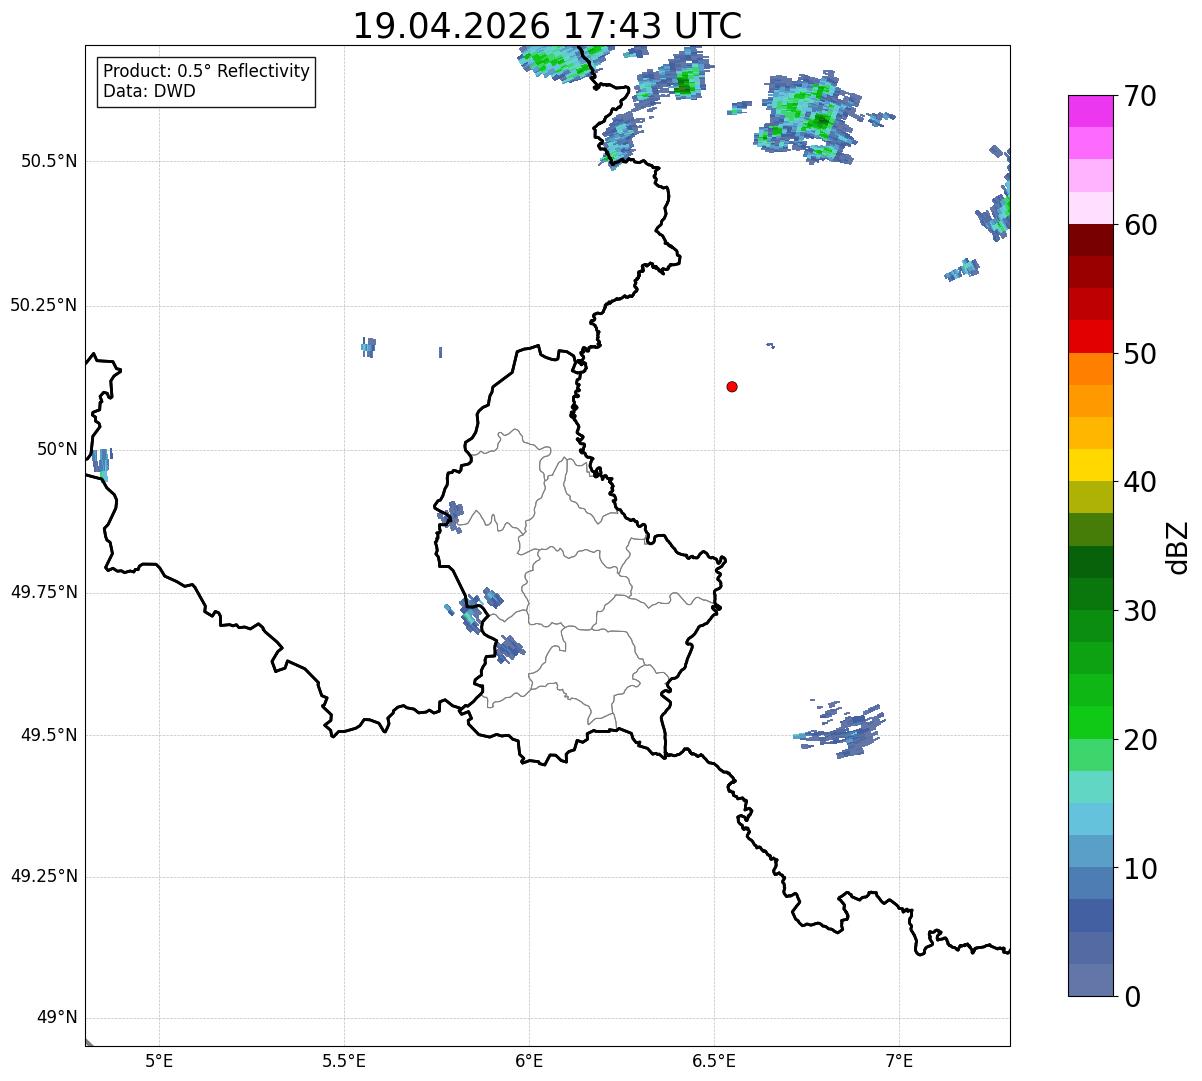Screen dimensions: 1202x1081
Task: Click the 7°E longitude tick label
Action: (899, 1060)
